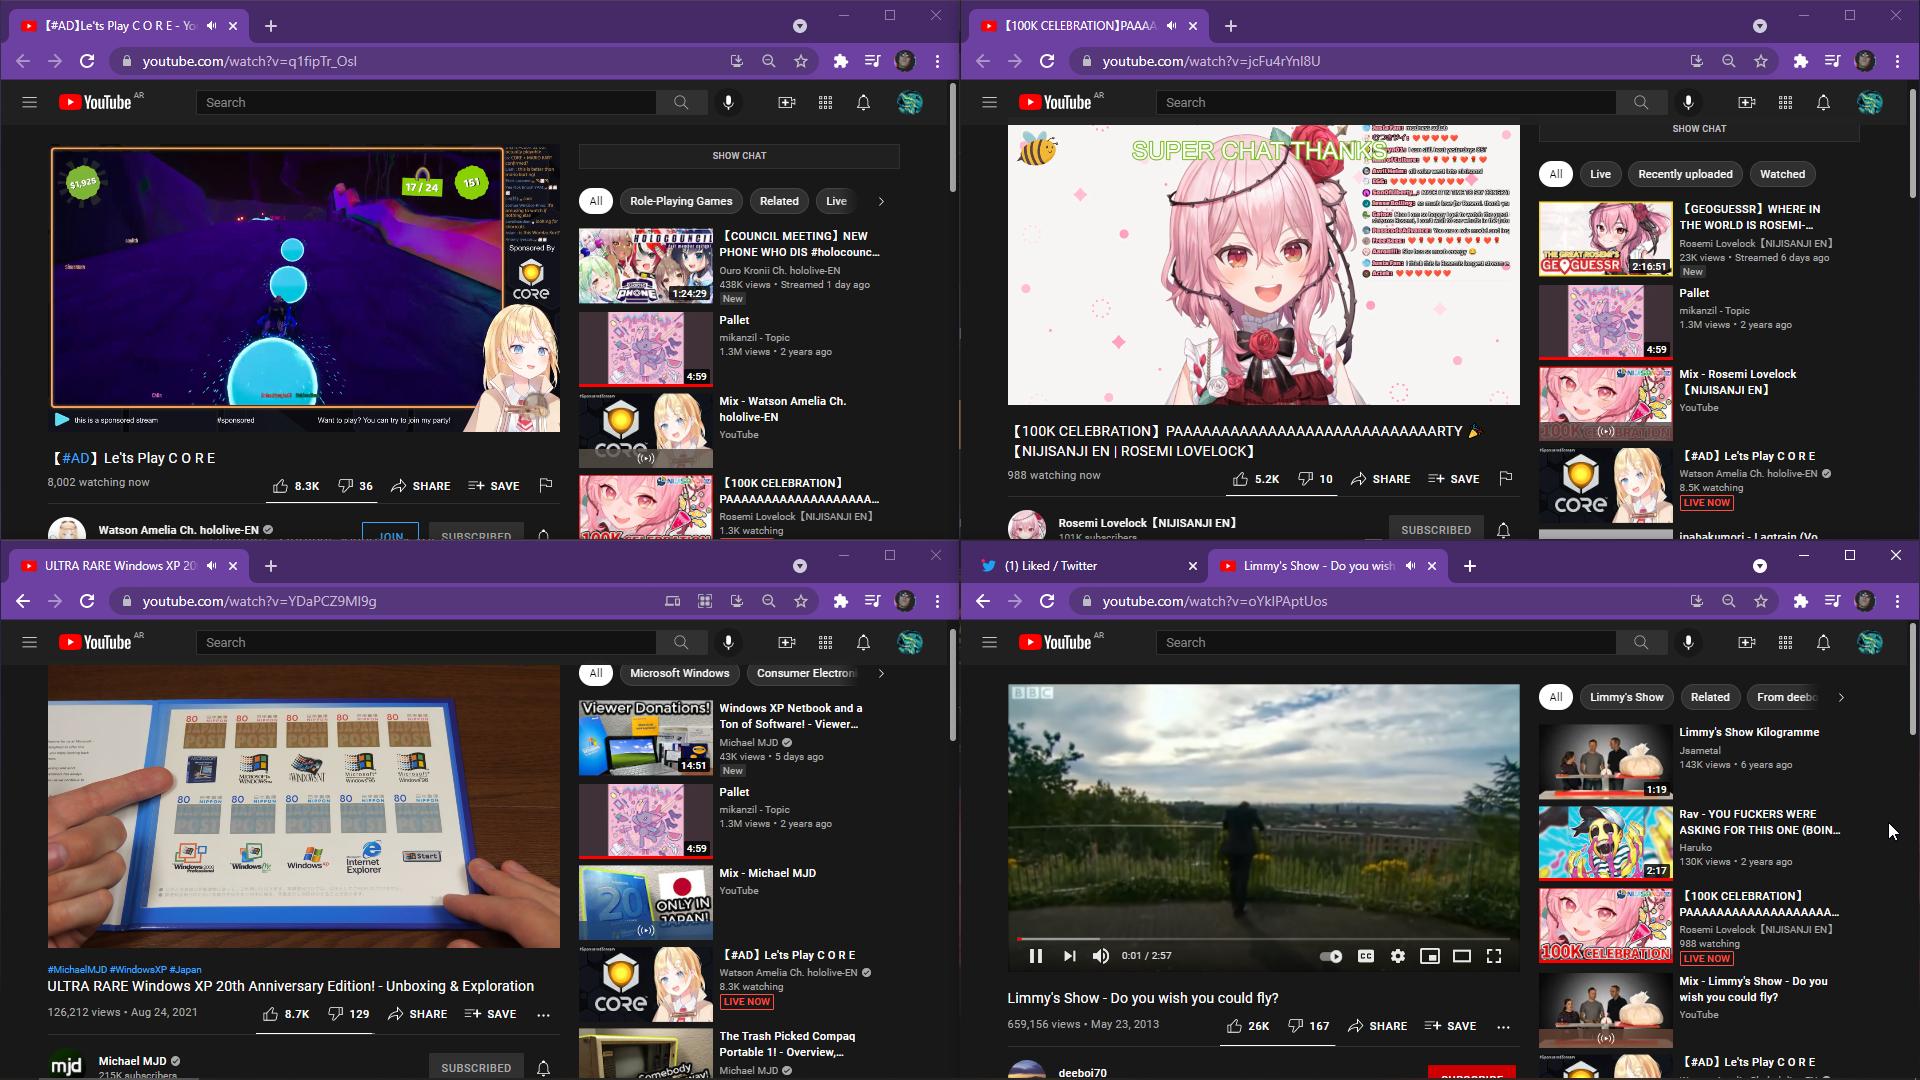The height and width of the screenshot is (1080, 1920).
Task: Enable miniplayer in Limmy's Show video
Action: point(1430,956)
